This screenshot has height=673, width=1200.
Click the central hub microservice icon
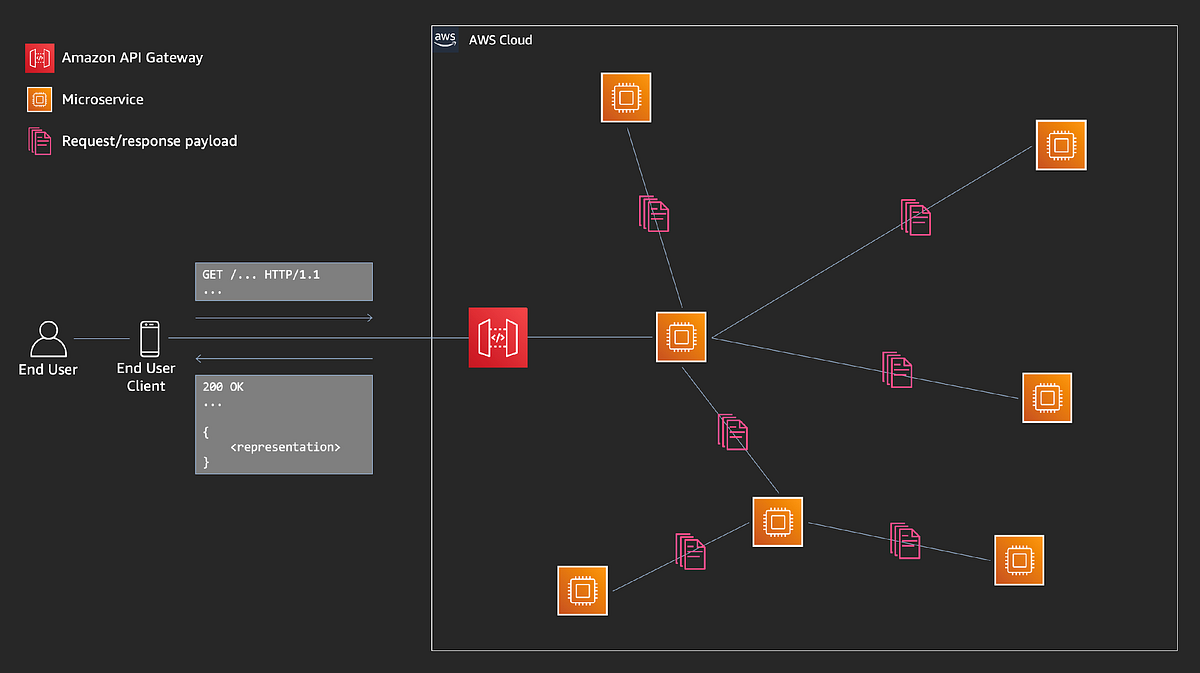(x=681, y=337)
